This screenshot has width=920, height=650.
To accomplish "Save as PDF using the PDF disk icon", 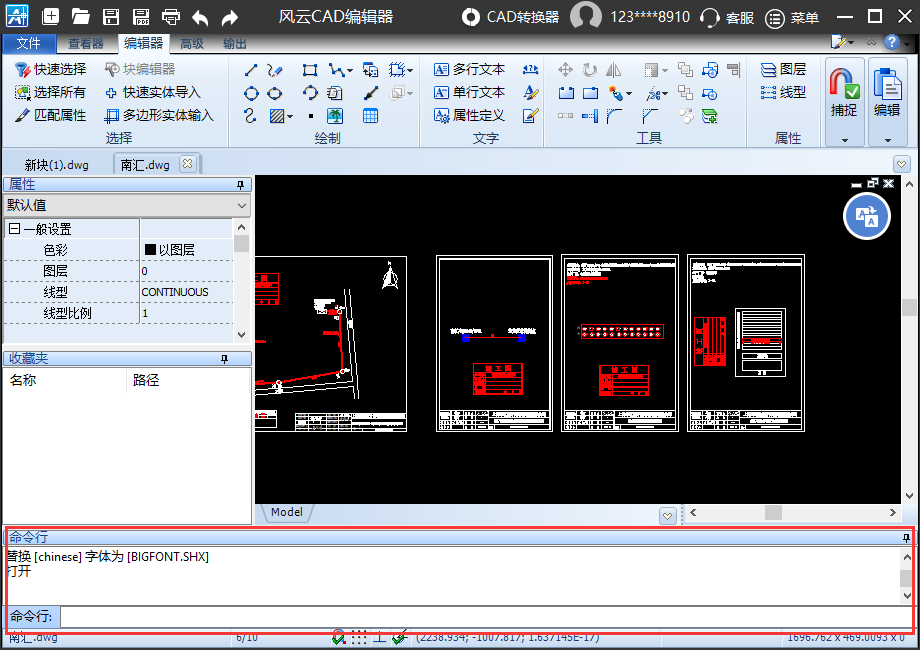I will (141, 17).
